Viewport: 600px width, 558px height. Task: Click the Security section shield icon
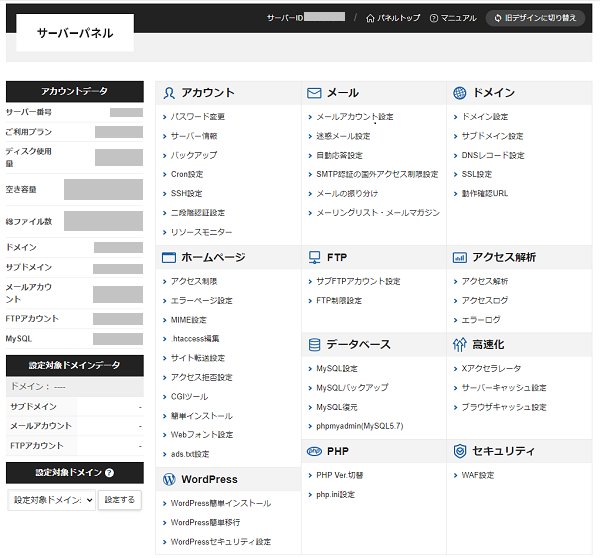(x=459, y=451)
